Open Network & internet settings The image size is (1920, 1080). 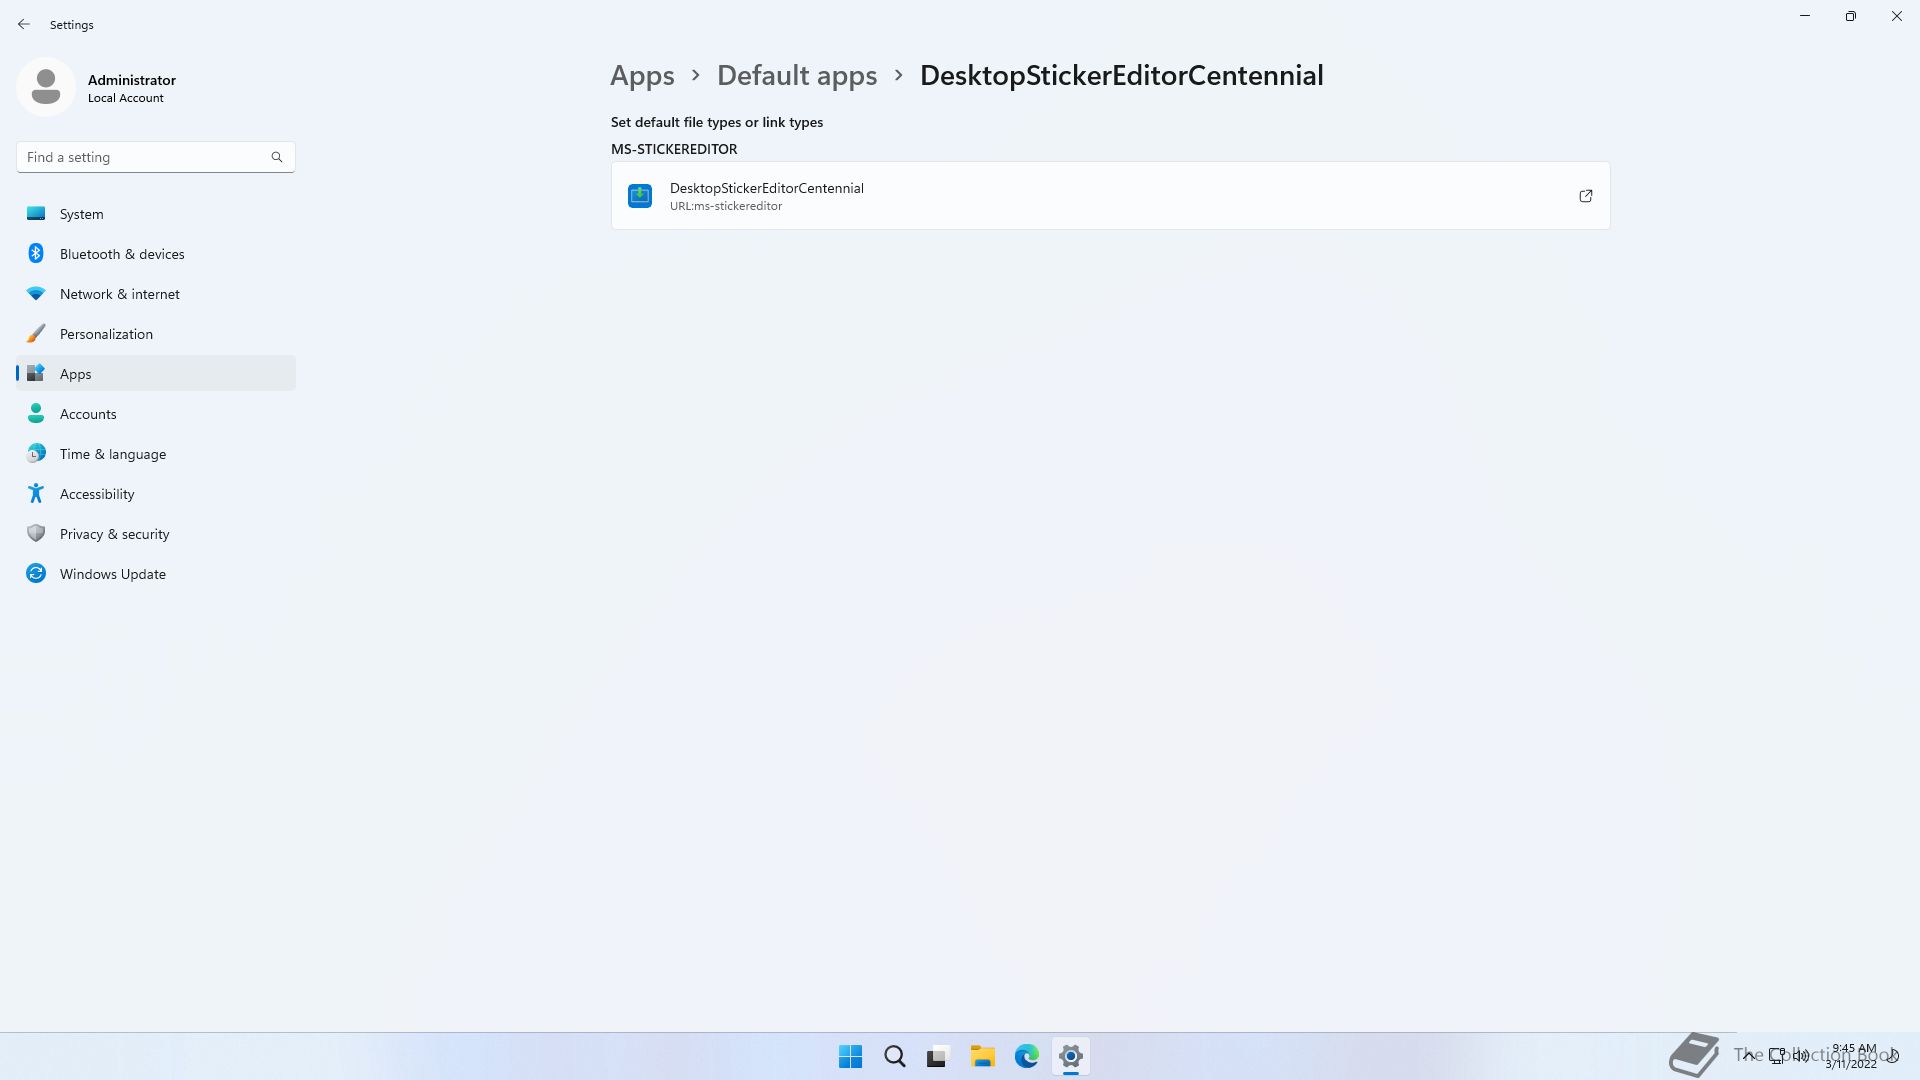pyautogui.click(x=156, y=294)
